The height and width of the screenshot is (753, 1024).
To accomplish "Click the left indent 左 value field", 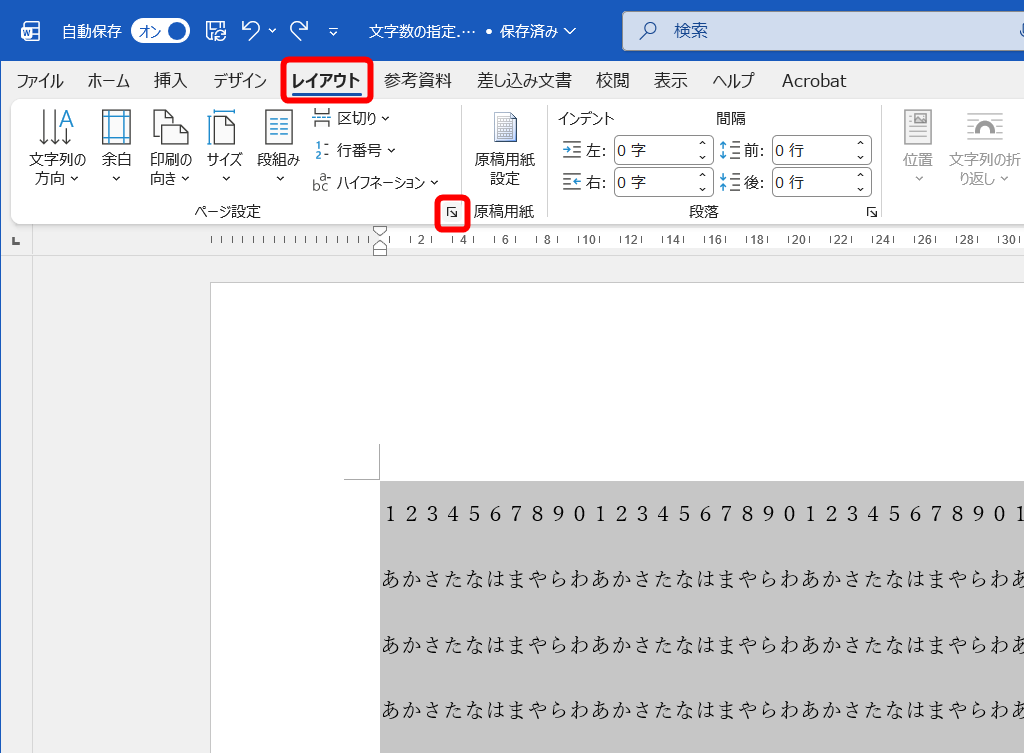I will [x=654, y=151].
